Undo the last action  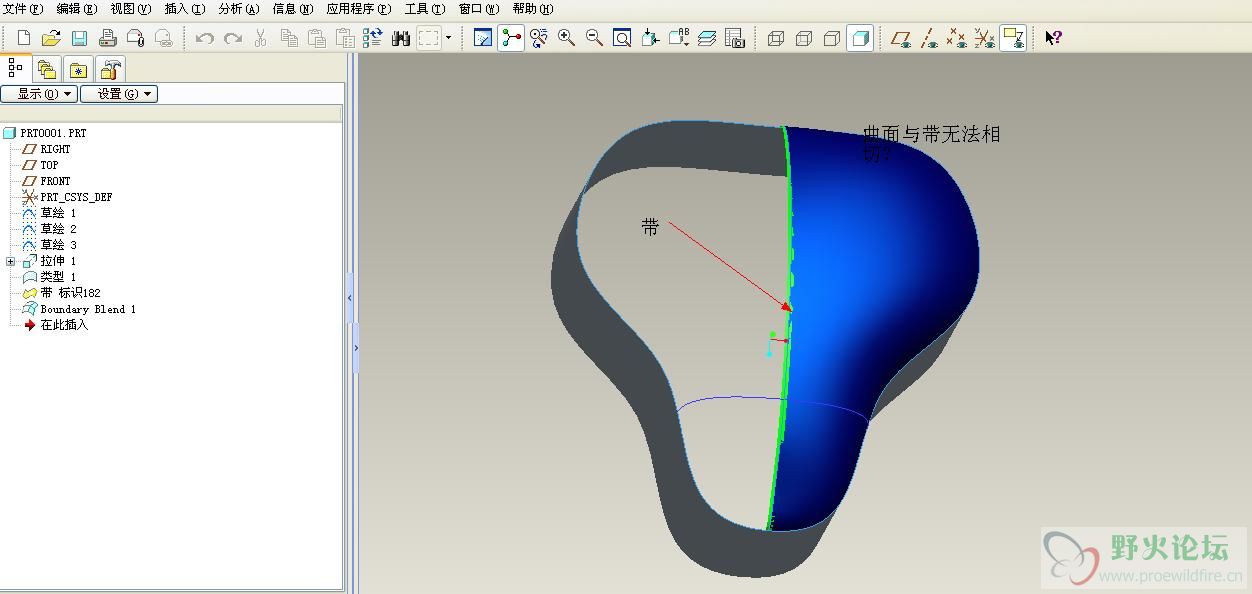pyautogui.click(x=205, y=38)
